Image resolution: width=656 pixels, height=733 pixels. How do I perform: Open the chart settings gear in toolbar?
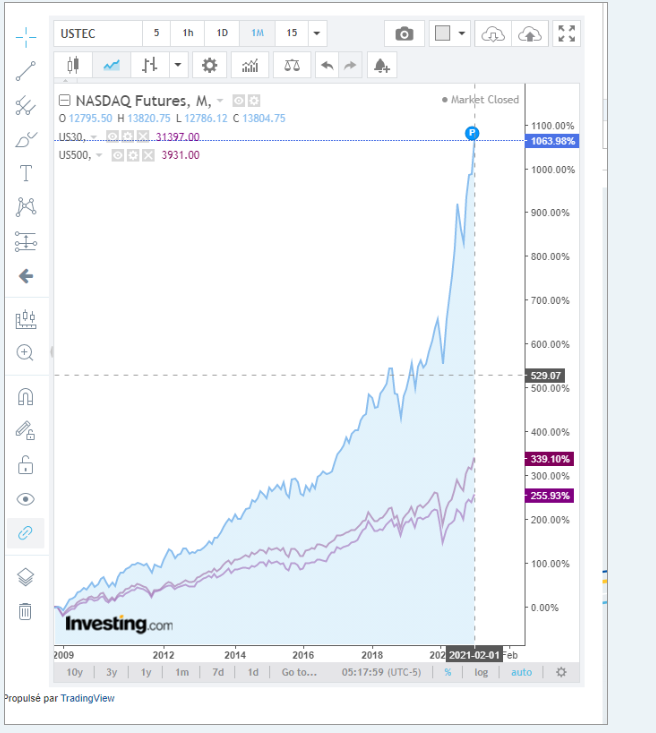pyautogui.click(x=209, y=66)
